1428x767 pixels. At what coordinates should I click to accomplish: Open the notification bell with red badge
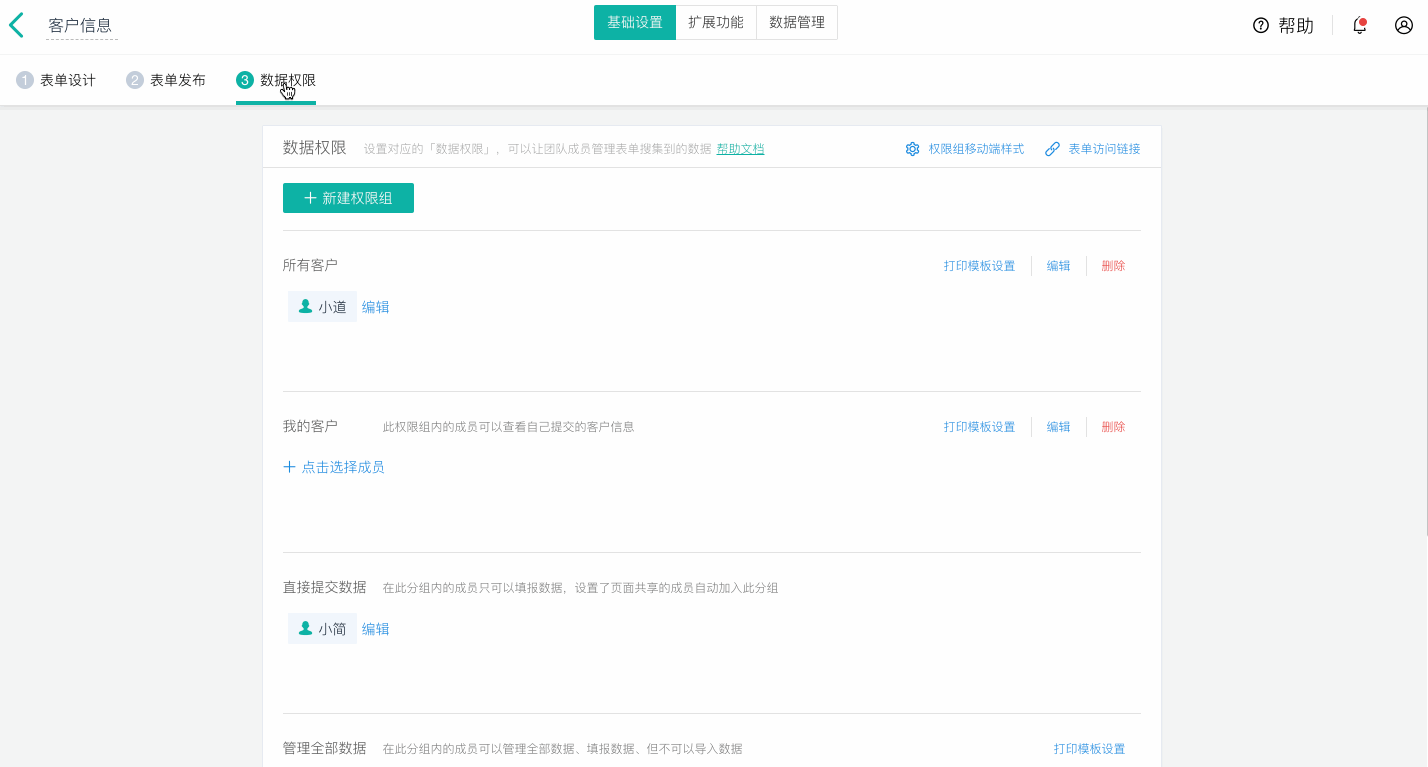pos(1359,25)
